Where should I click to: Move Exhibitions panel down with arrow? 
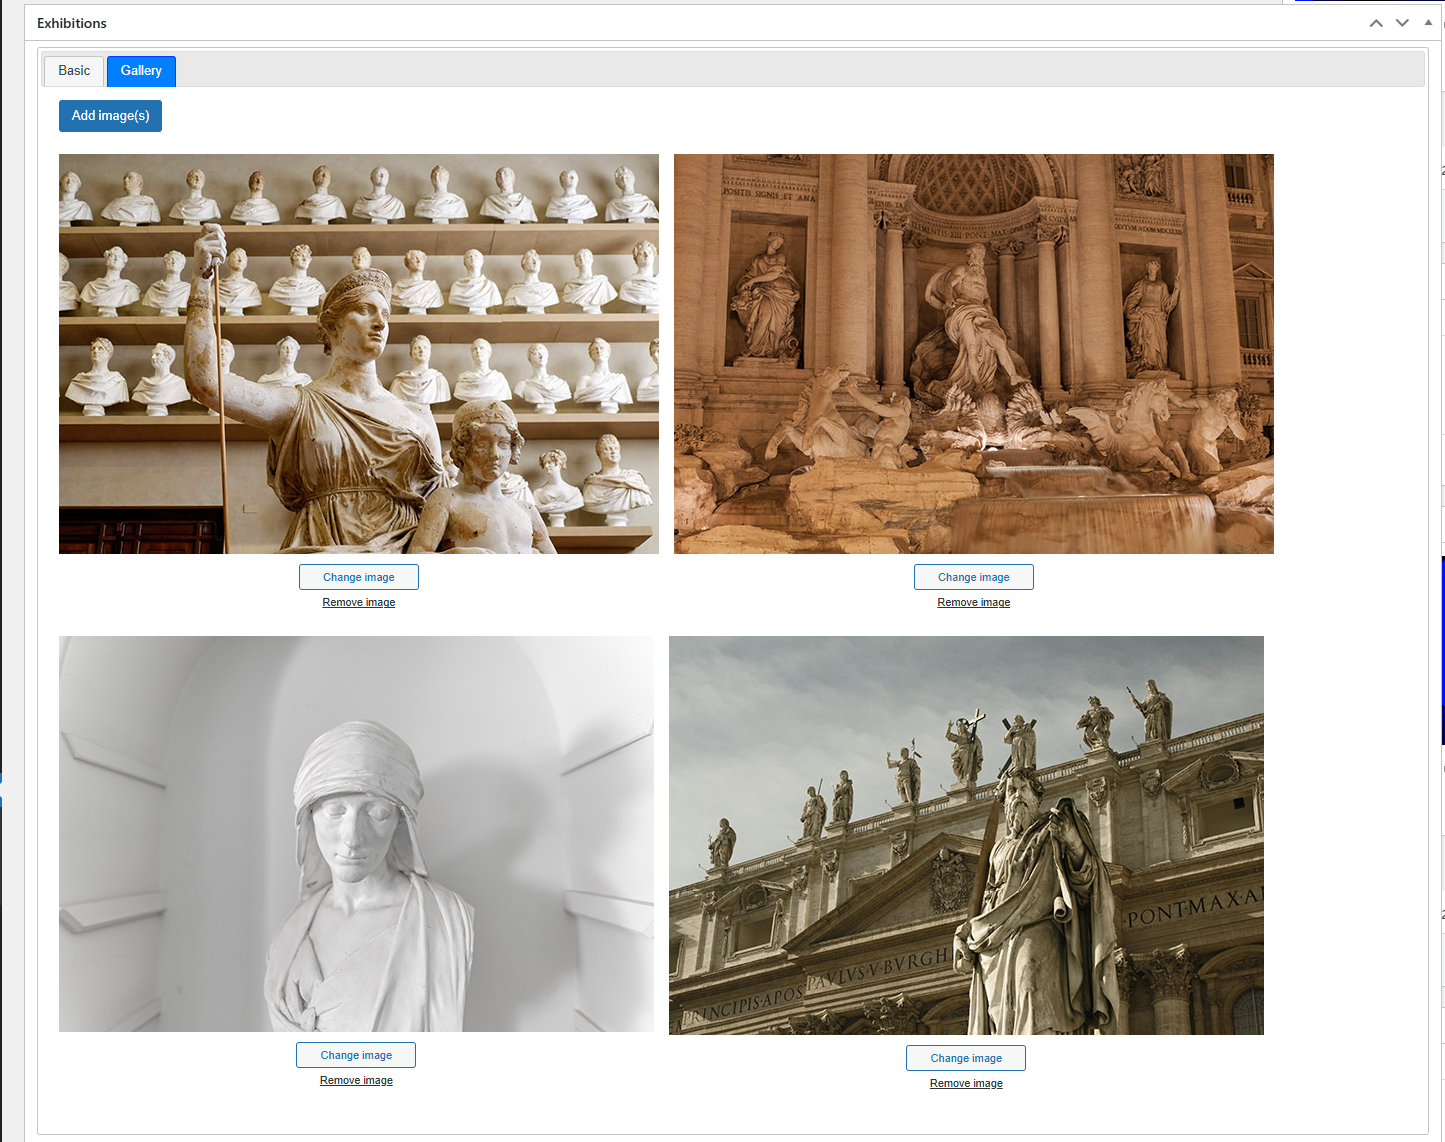click(x=1402, y=23)
